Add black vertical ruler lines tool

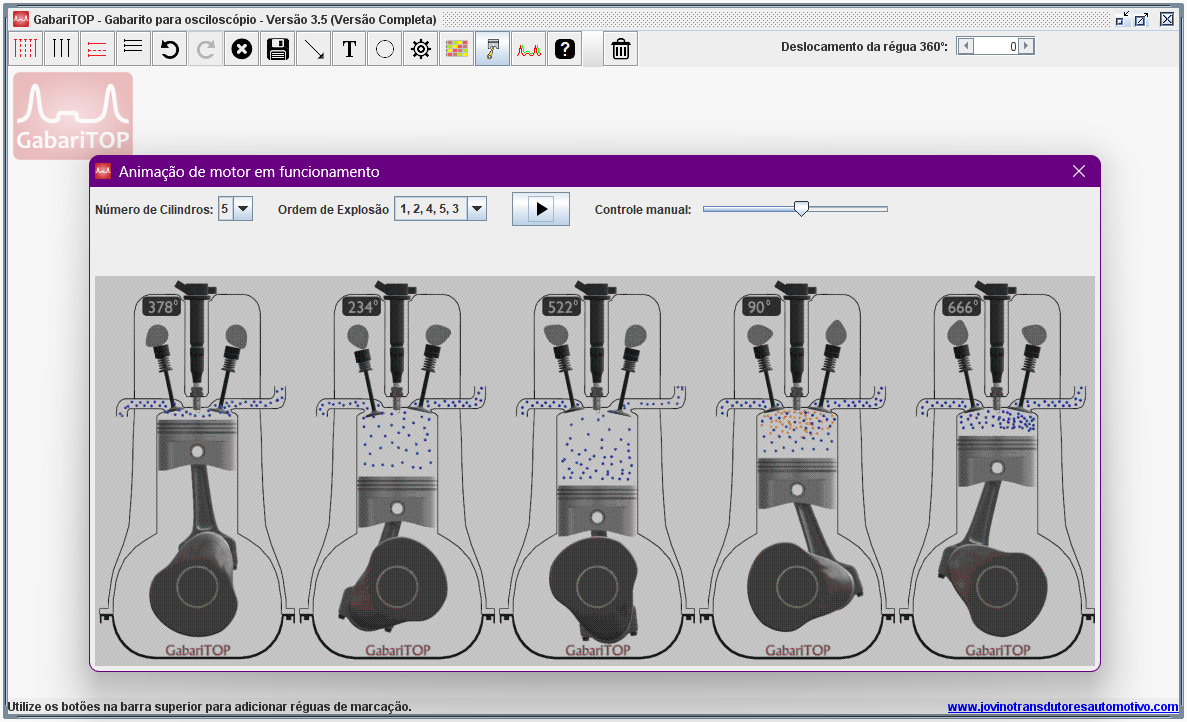coord(61,49)
